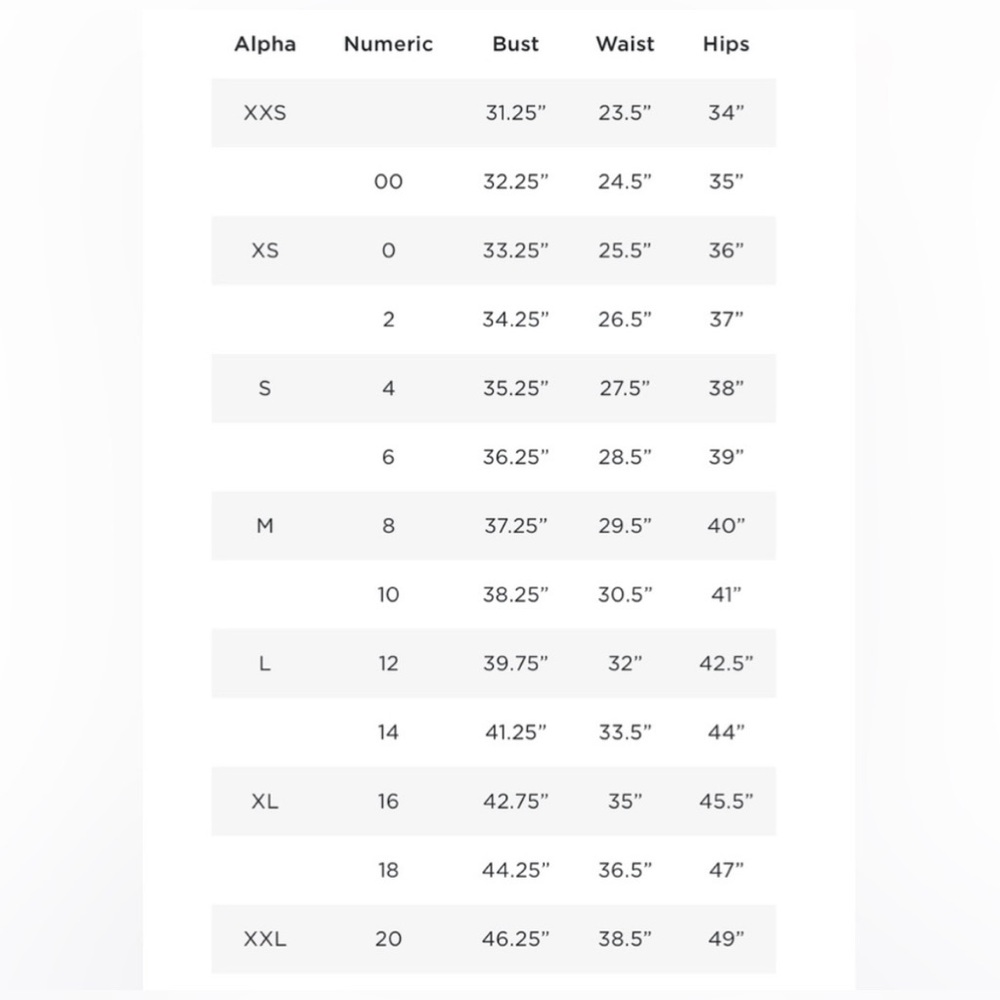
Task: Click hips value 49" in XXL row
Action: 726,939
